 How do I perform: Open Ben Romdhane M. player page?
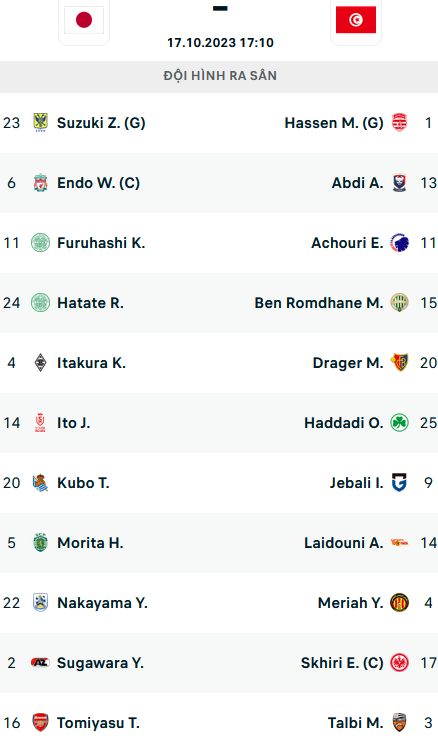[x=319, y=303]
